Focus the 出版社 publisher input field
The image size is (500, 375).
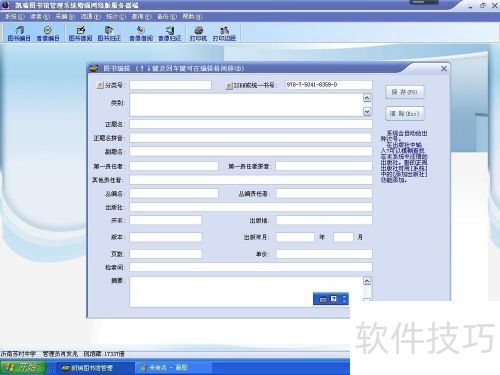251,207
